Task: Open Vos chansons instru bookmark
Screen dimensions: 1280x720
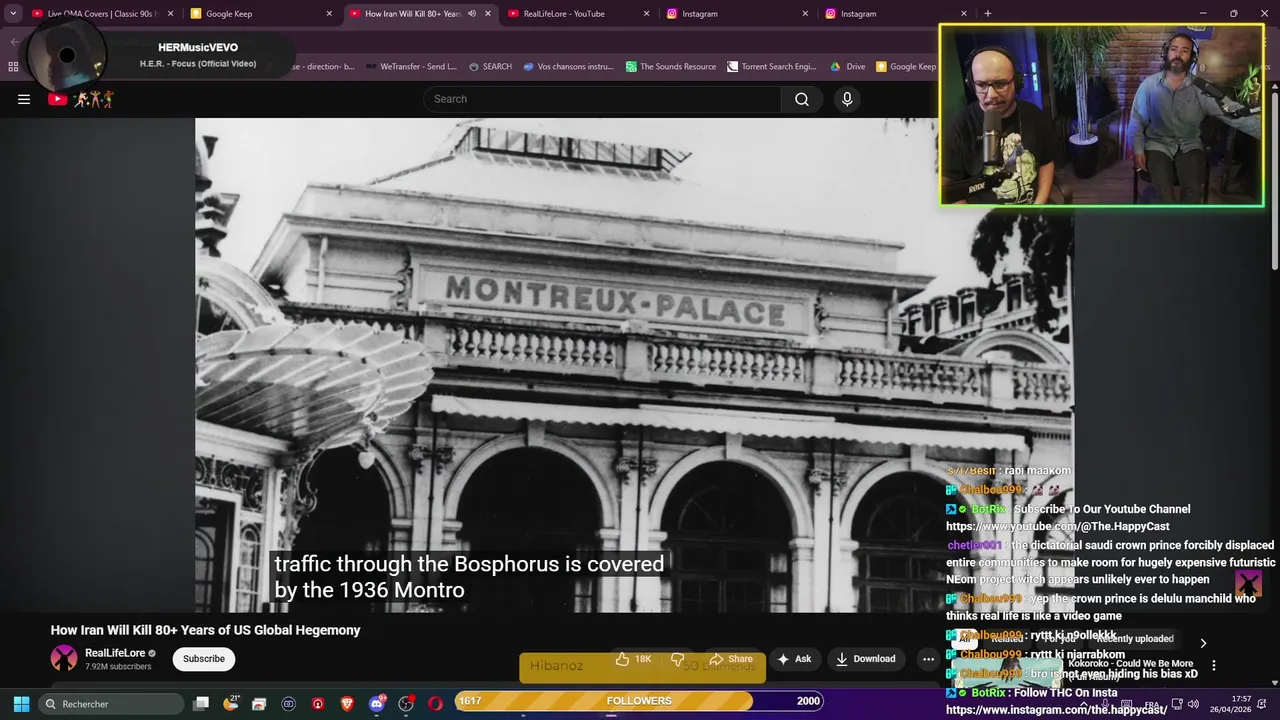Action: (568, 67)
